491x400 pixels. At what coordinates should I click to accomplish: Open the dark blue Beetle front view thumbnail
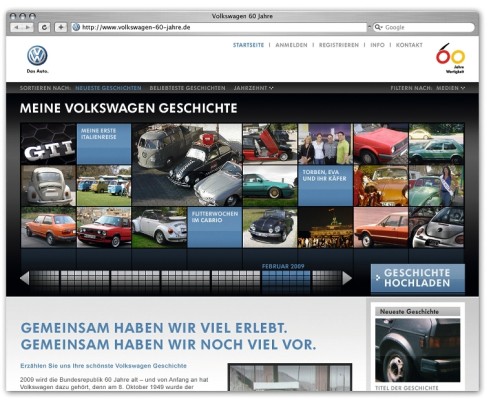(x=270, y=227)
